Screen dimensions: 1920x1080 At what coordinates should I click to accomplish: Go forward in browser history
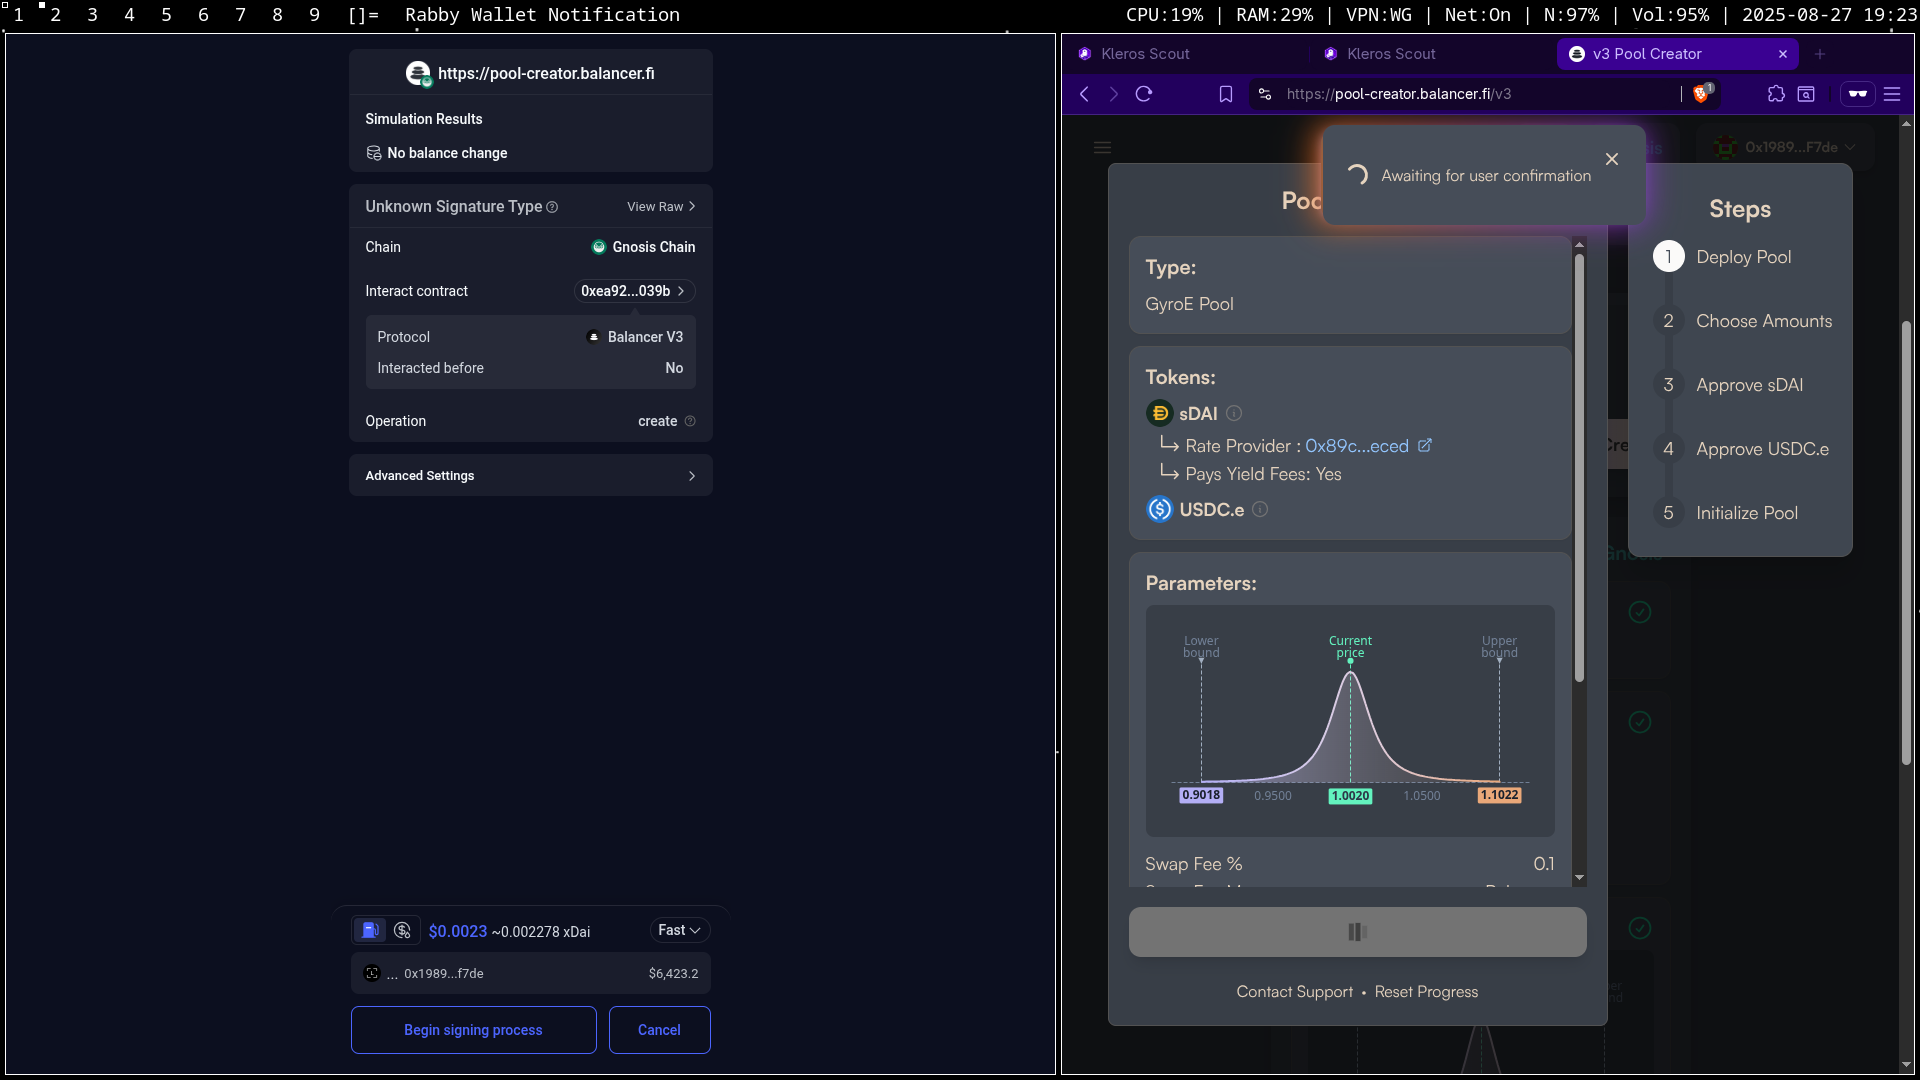[1114, 94]
